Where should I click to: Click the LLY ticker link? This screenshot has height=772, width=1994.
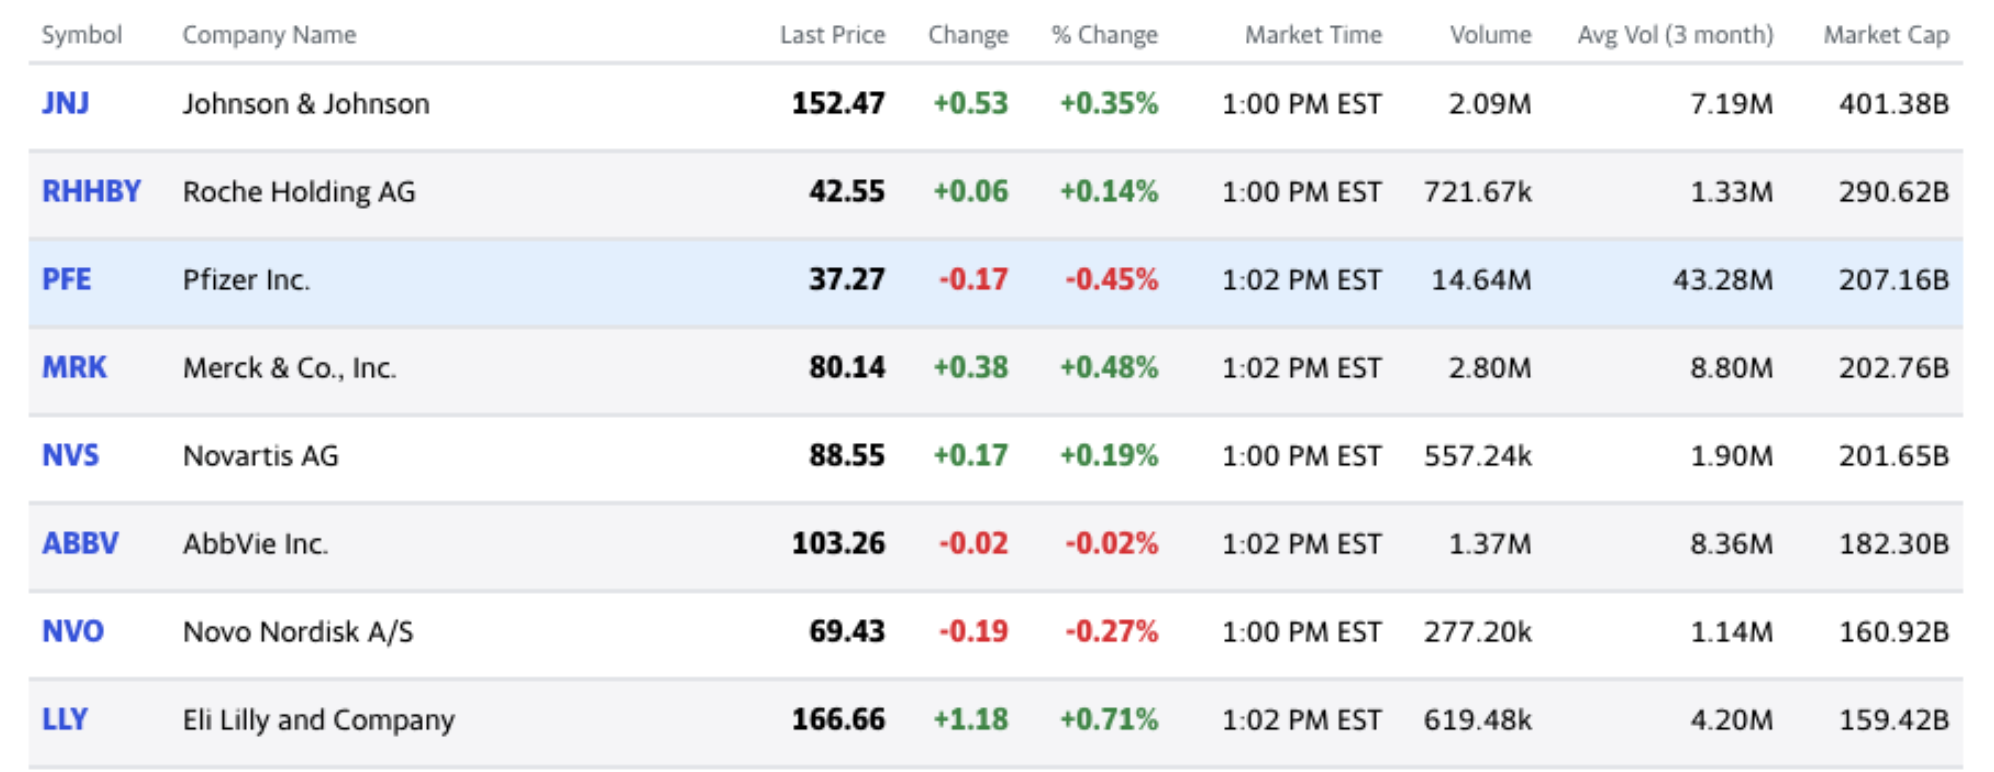point(65,720)
